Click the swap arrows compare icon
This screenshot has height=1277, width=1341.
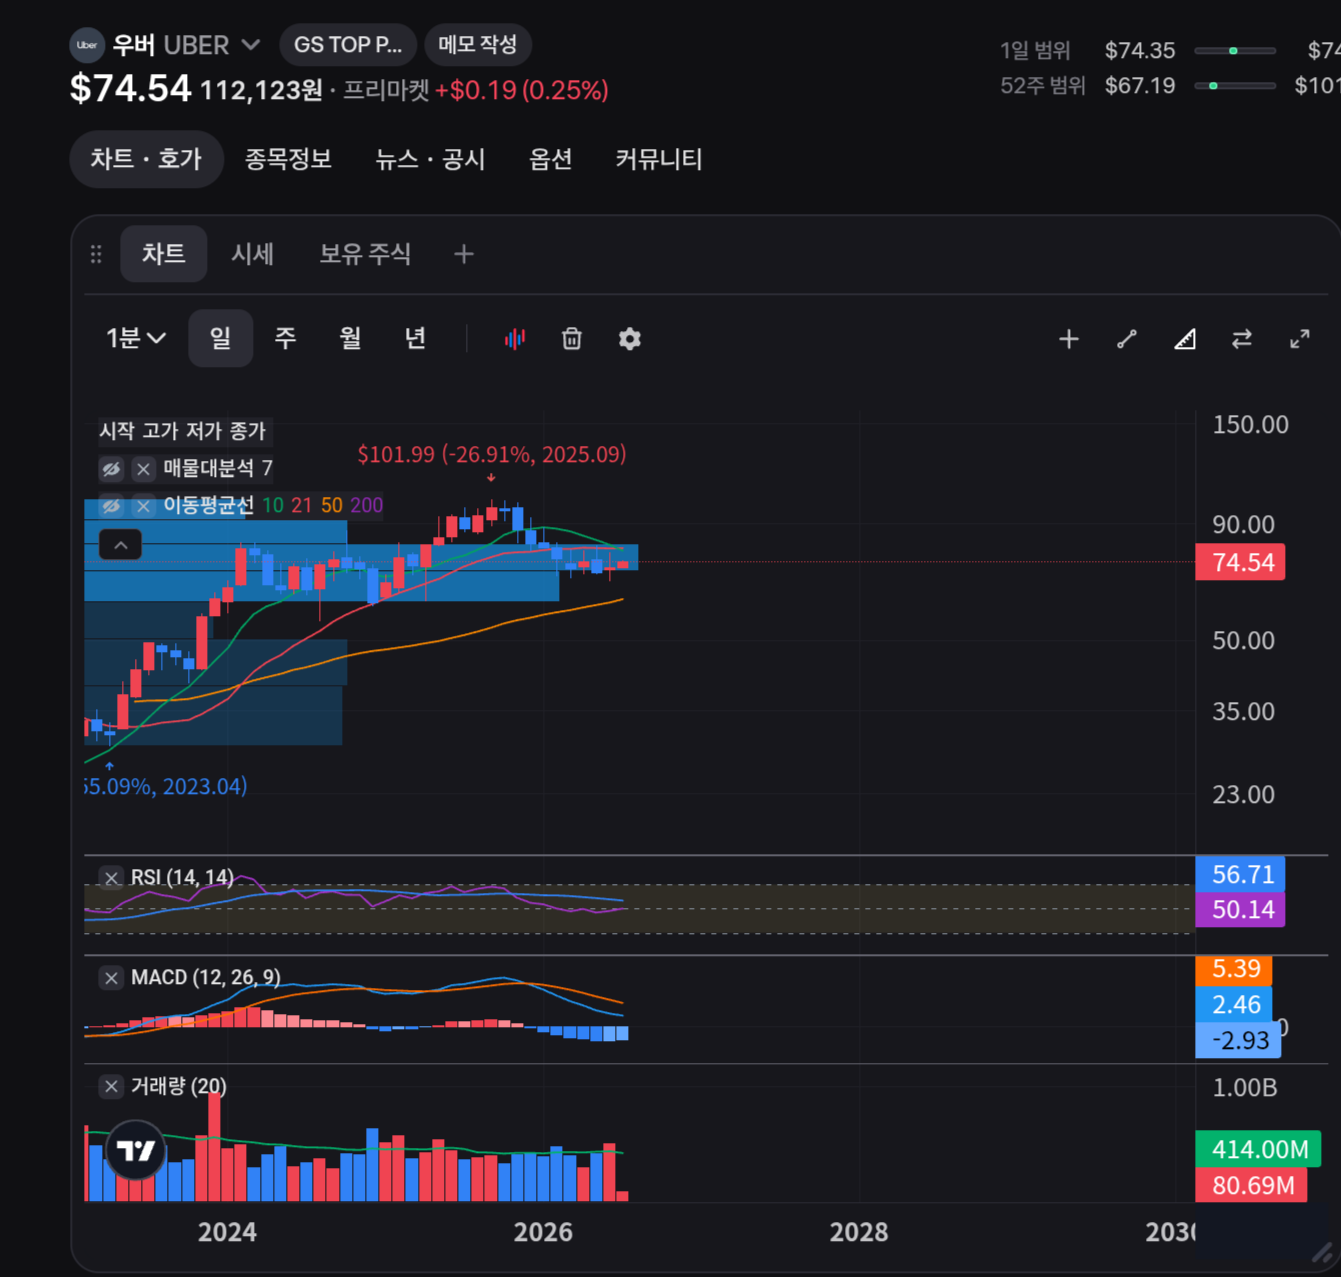pyautogui.click(x=1242, y=340)
